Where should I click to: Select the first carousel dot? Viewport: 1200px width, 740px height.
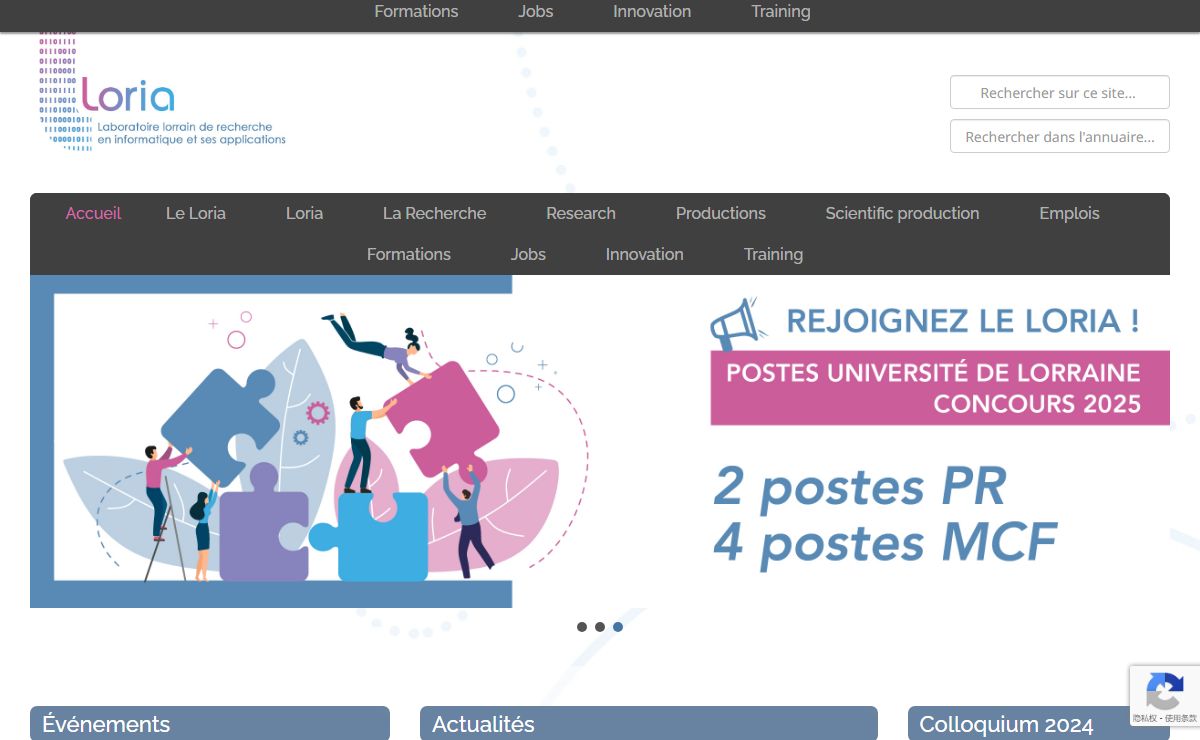[582, 627]
